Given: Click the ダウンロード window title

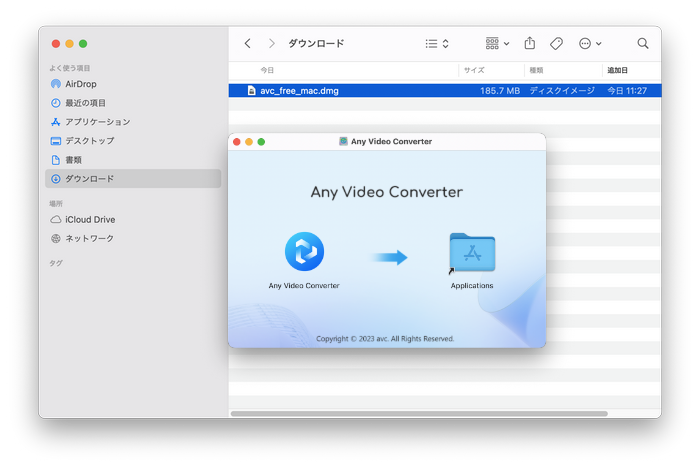Looking at the screenshot, I should pos(316,43).
